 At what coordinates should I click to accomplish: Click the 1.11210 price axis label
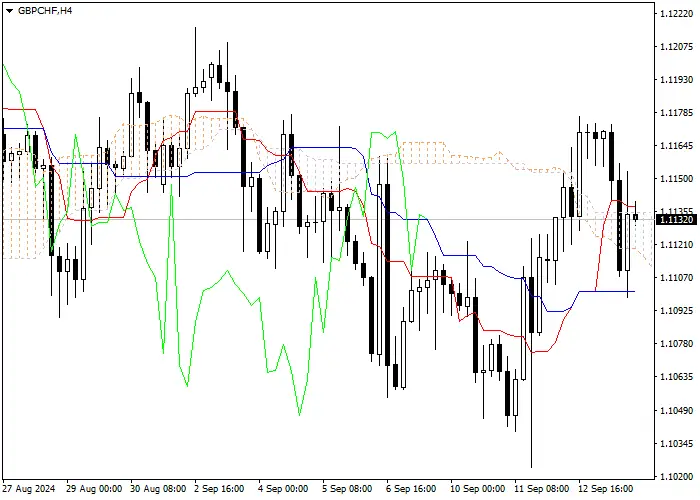pyautogui.click(x=676, y=245)
